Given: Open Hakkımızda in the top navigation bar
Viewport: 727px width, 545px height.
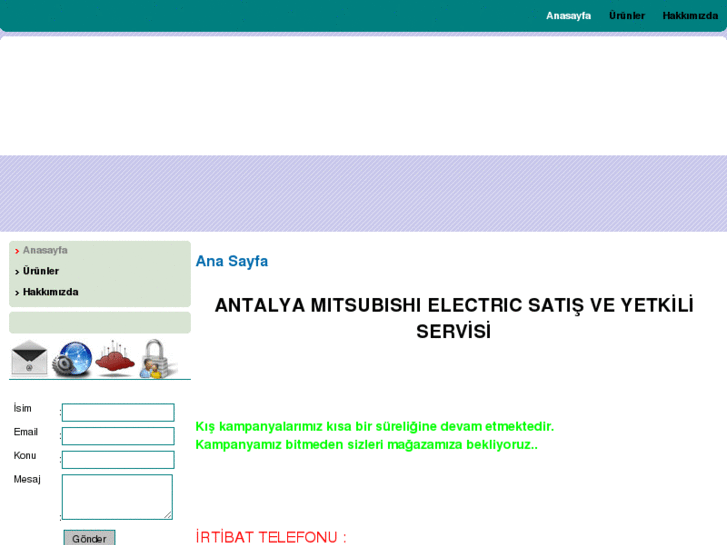Looking at the screenshot, I should (x=690, y=16).
